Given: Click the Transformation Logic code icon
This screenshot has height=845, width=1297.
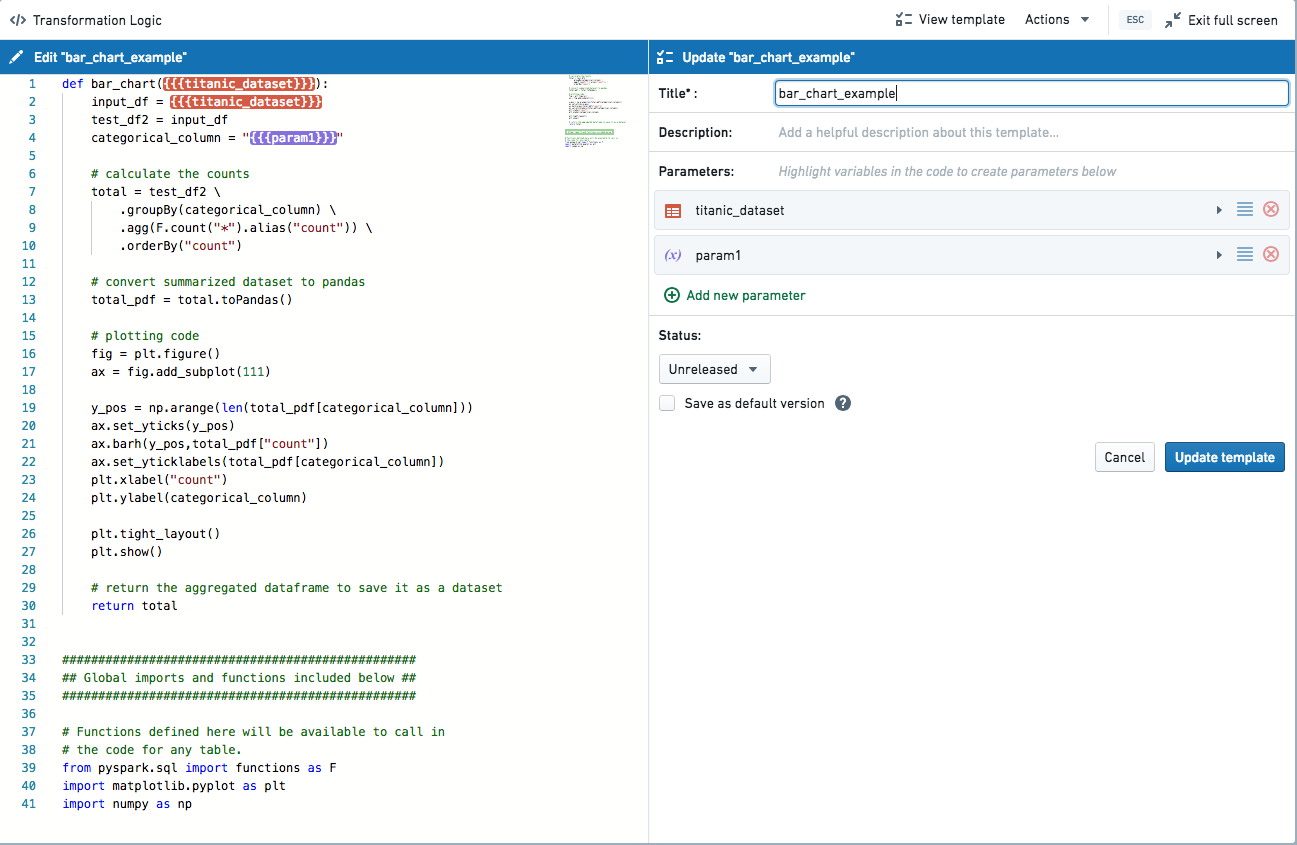Looking at the screenshot, I should coord(18,20).
